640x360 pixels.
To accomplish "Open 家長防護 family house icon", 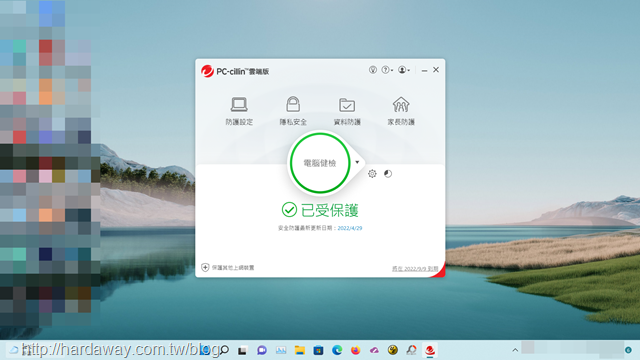I will point(401,104).
